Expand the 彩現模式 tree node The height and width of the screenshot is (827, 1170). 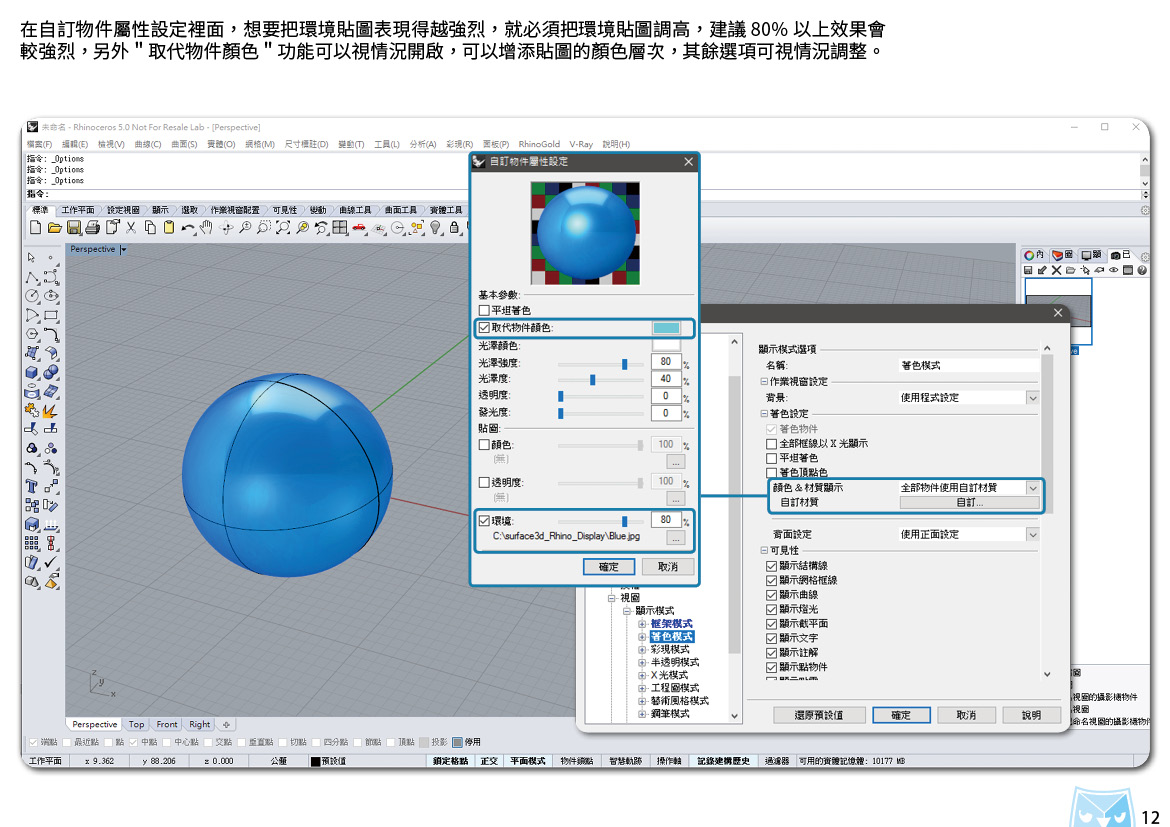click(642, 649)
